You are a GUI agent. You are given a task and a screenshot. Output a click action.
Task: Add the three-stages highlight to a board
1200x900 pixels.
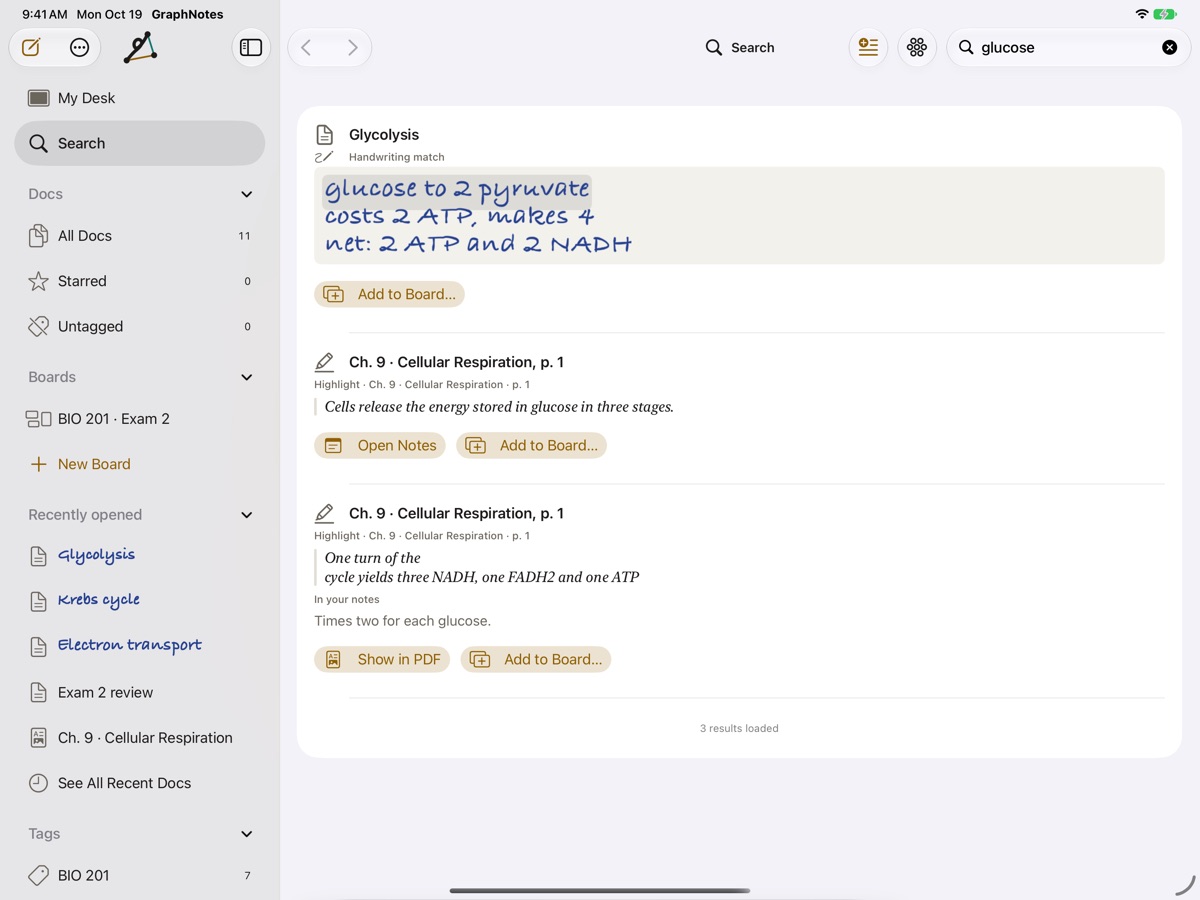coord(531,446)
